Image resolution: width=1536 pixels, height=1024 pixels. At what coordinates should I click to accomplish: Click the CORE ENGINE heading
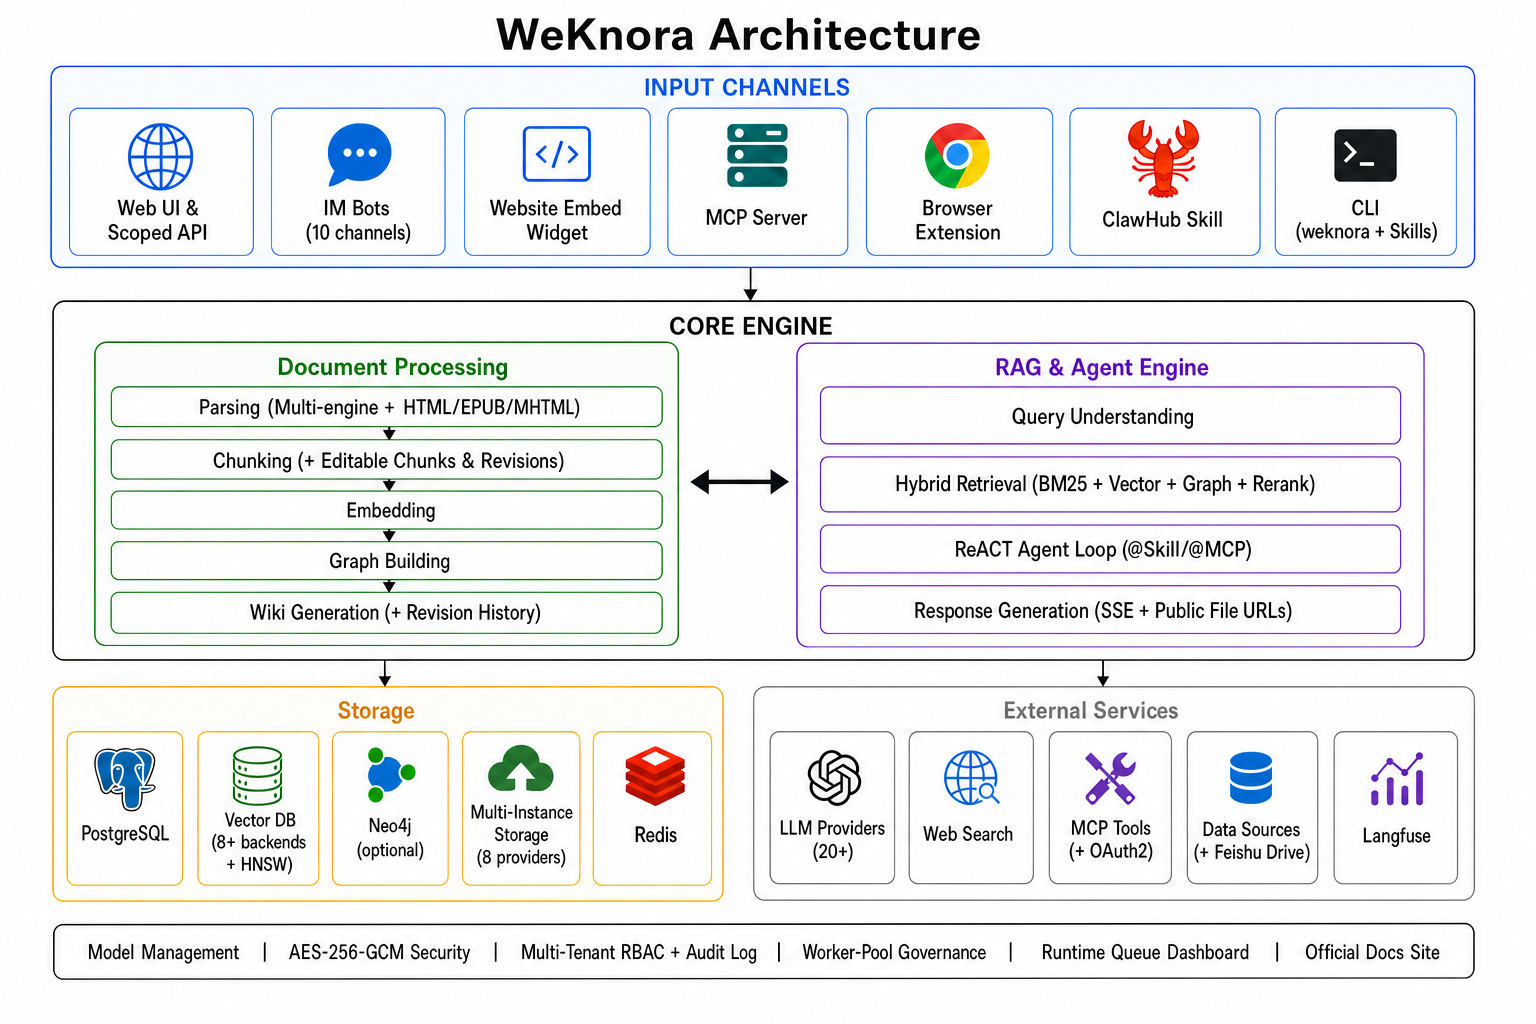[751, 326]
